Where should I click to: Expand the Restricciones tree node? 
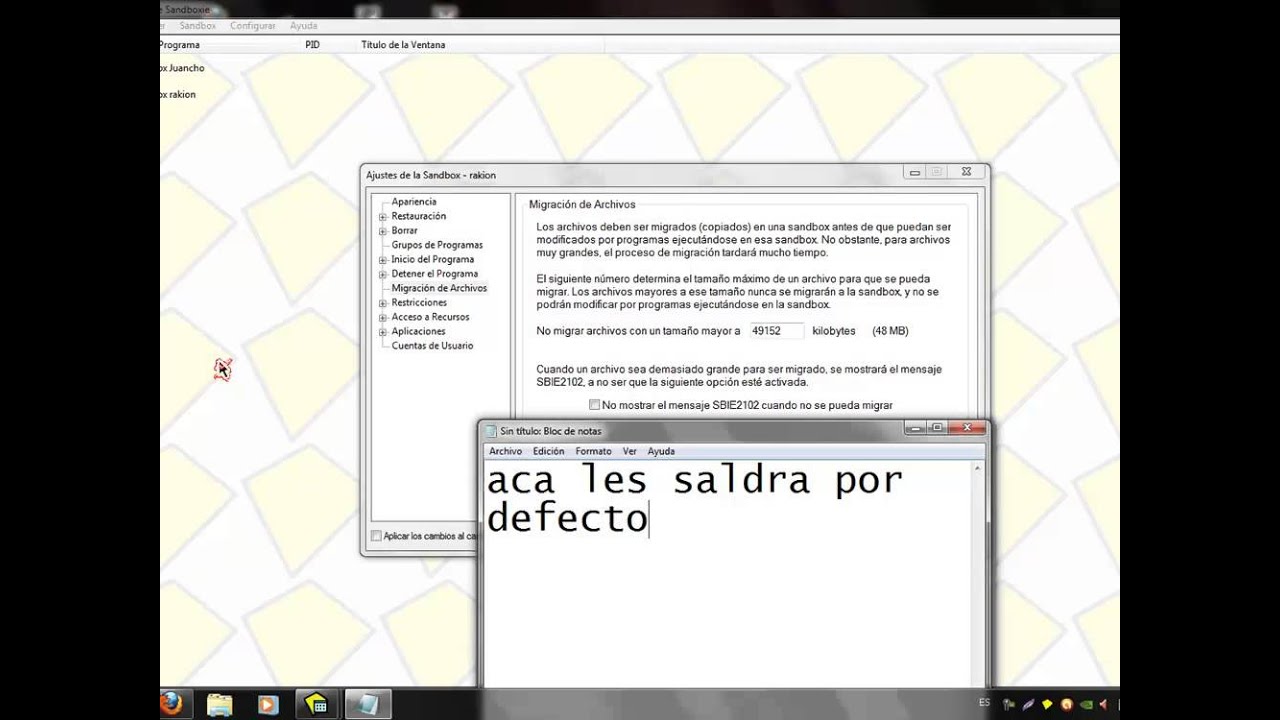pyautogui.click(x=383, y=303)
